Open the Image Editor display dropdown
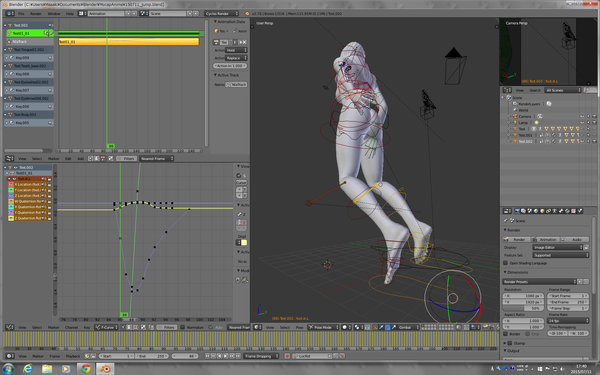The height and width of the screenshot is (375, 600). (x=558, y=248)
